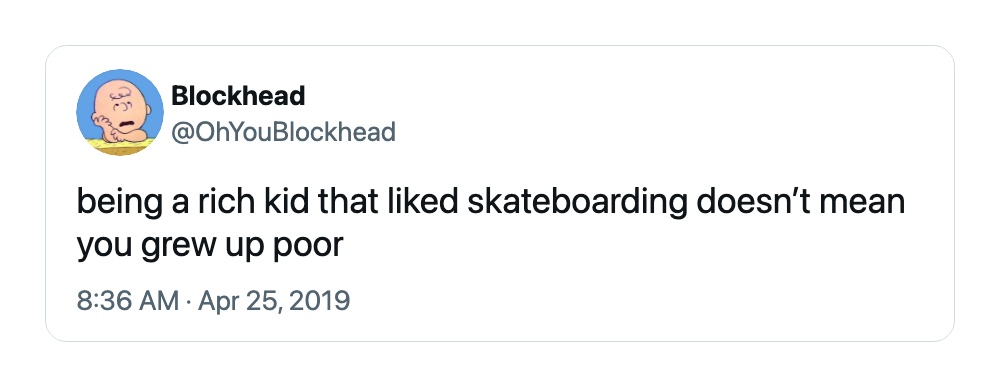The image size is (1000, 387).
Task: Click the dot separator between time and date
Action: point(189,301)
